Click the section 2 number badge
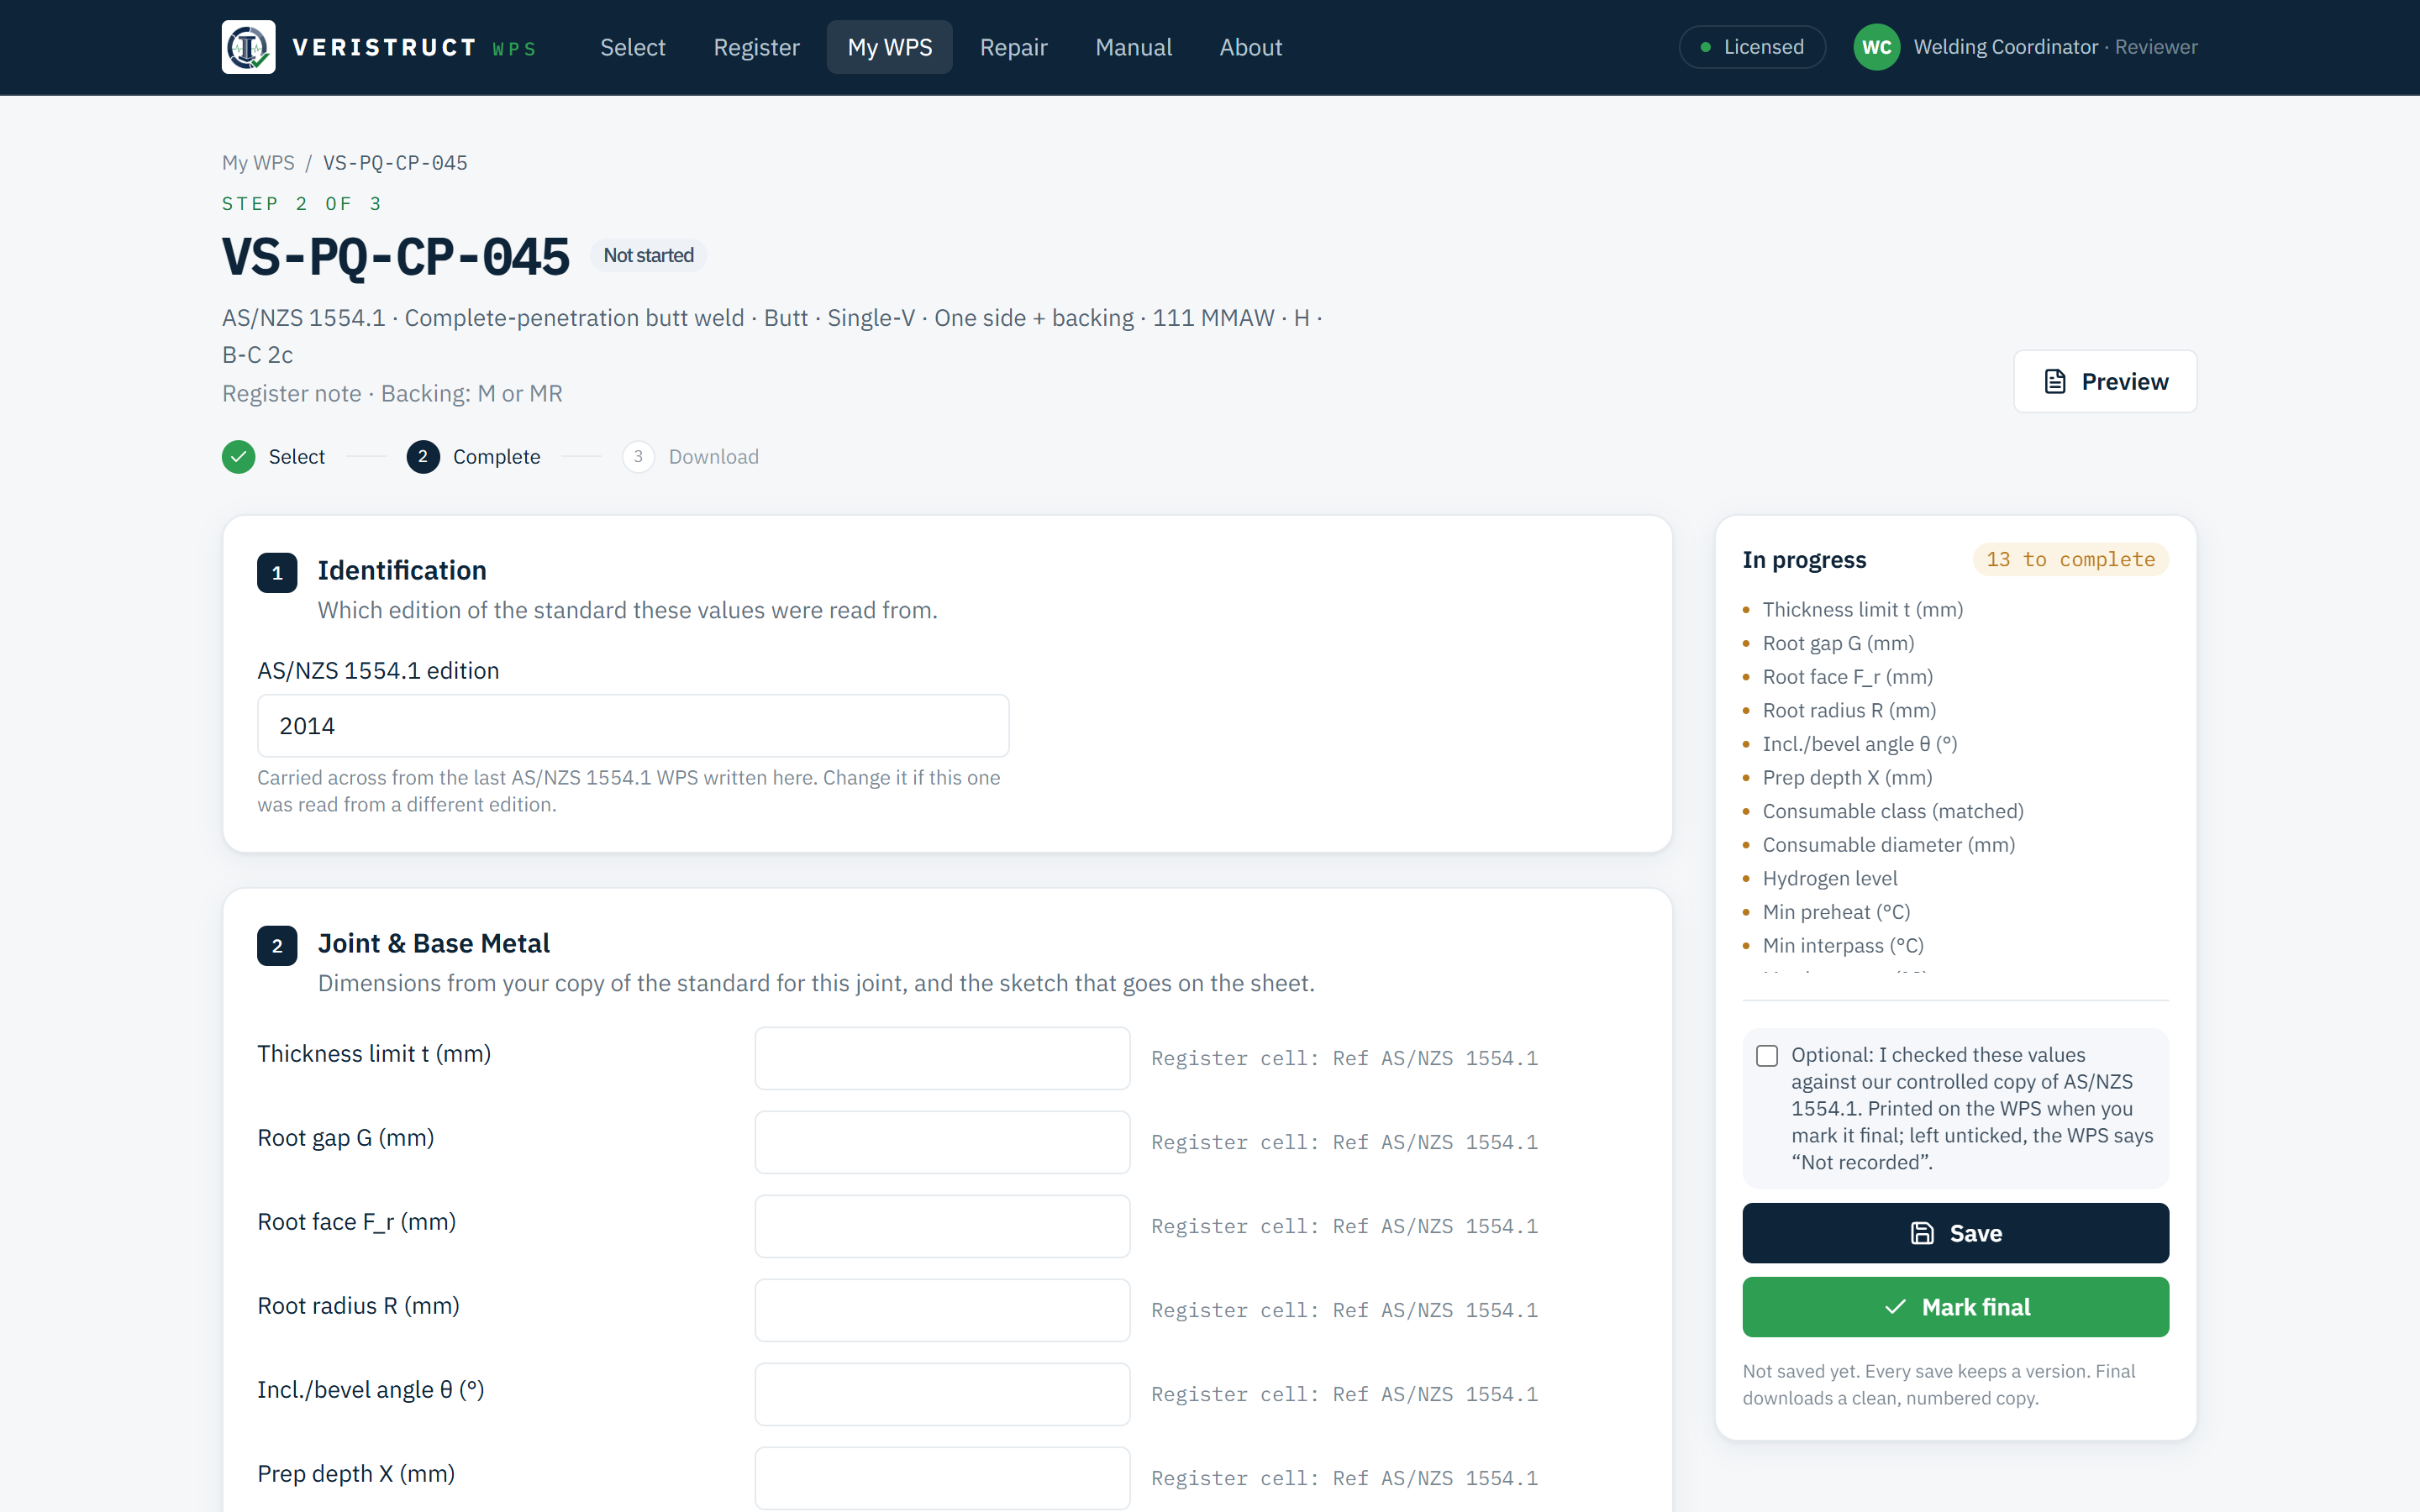This screenshot has width=2420, height=1512. click(x=277, y=946)
